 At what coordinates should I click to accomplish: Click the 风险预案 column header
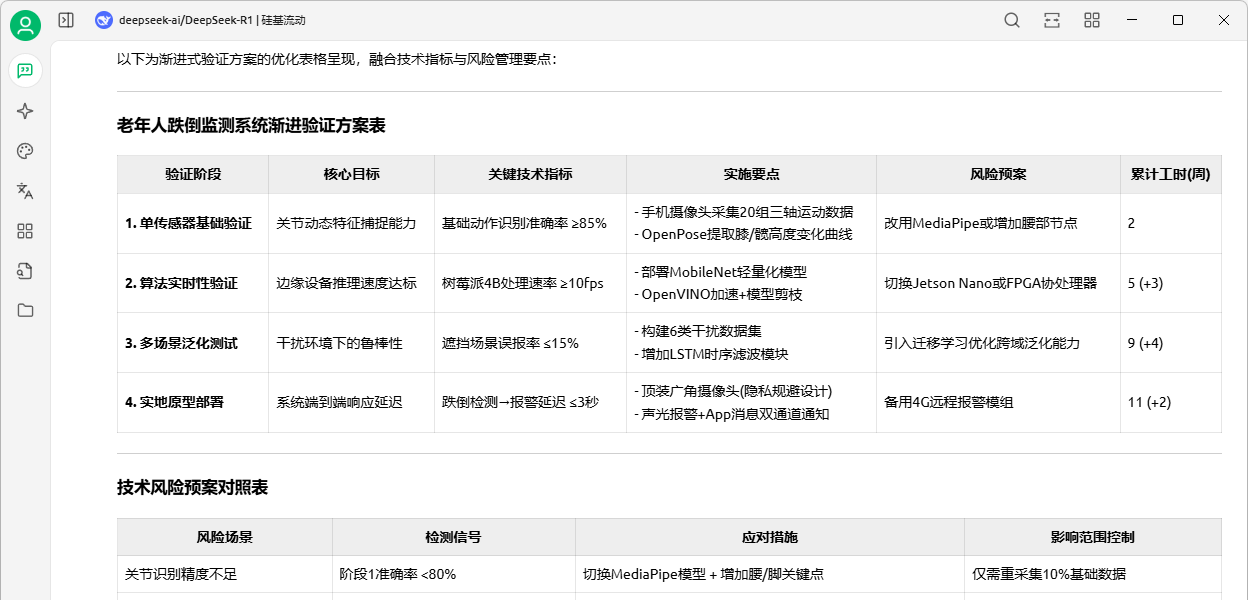(999, 174)
